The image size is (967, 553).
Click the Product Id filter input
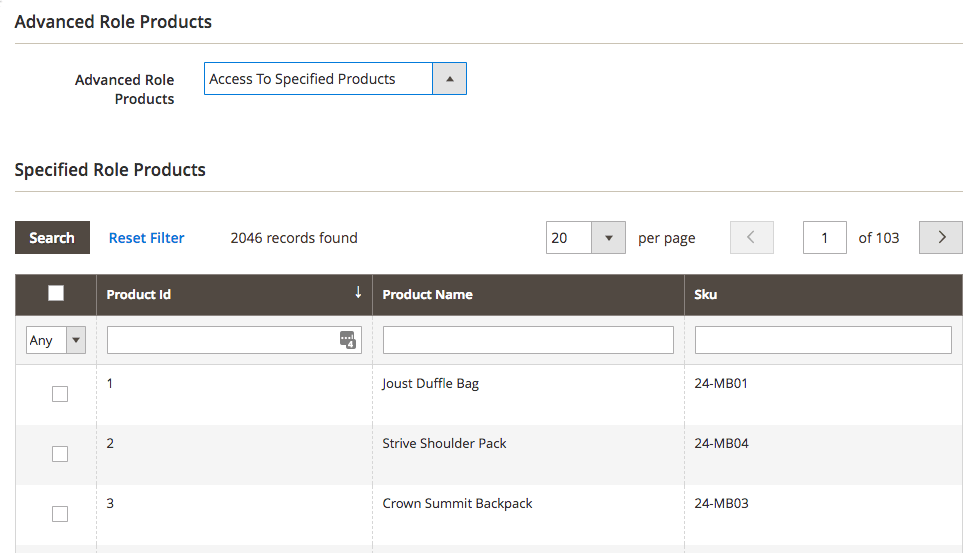222,340
